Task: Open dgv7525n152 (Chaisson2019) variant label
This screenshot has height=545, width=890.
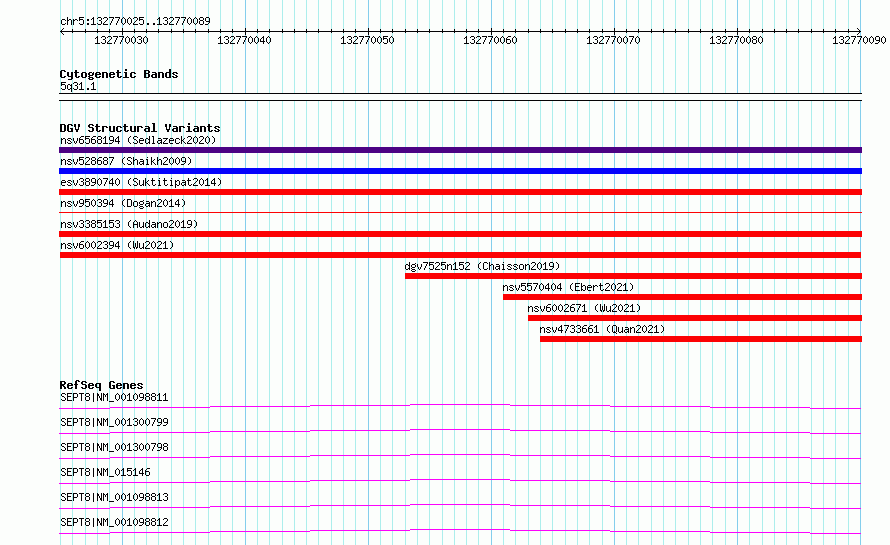Action: pyautogui.click(x=482, y=266)
